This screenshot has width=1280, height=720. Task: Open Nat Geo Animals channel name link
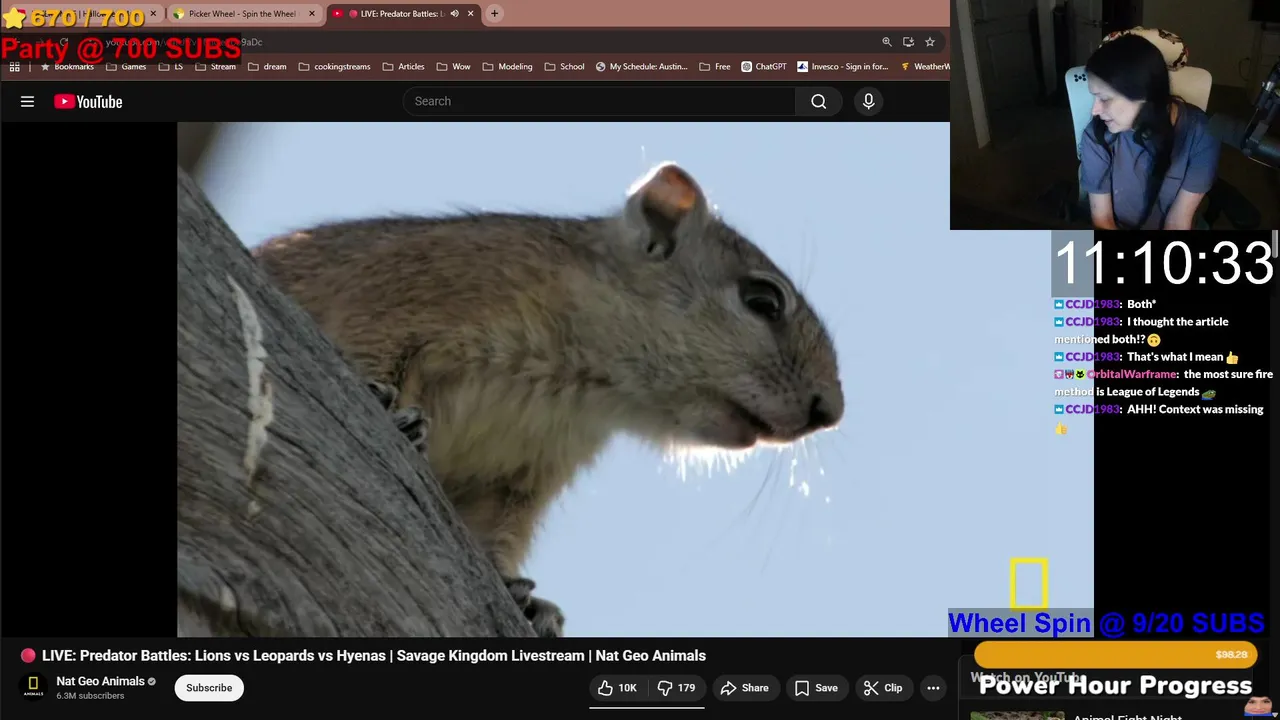click(100, 681)
